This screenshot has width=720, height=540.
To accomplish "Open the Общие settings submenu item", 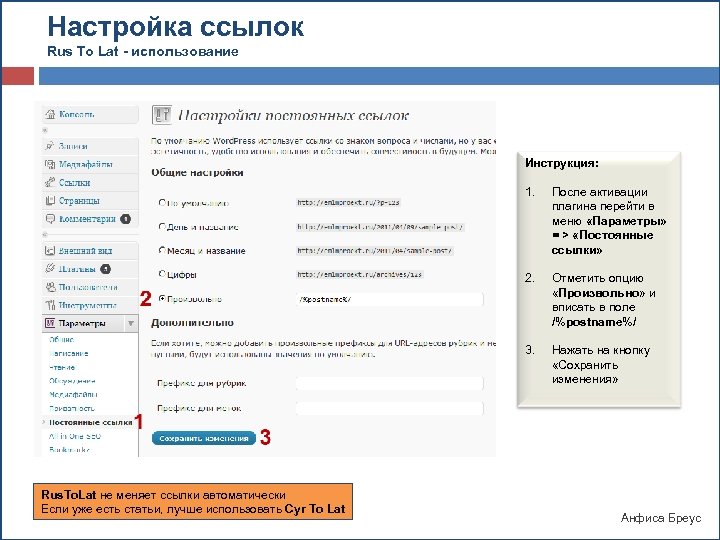I will (x=62, y=340).
